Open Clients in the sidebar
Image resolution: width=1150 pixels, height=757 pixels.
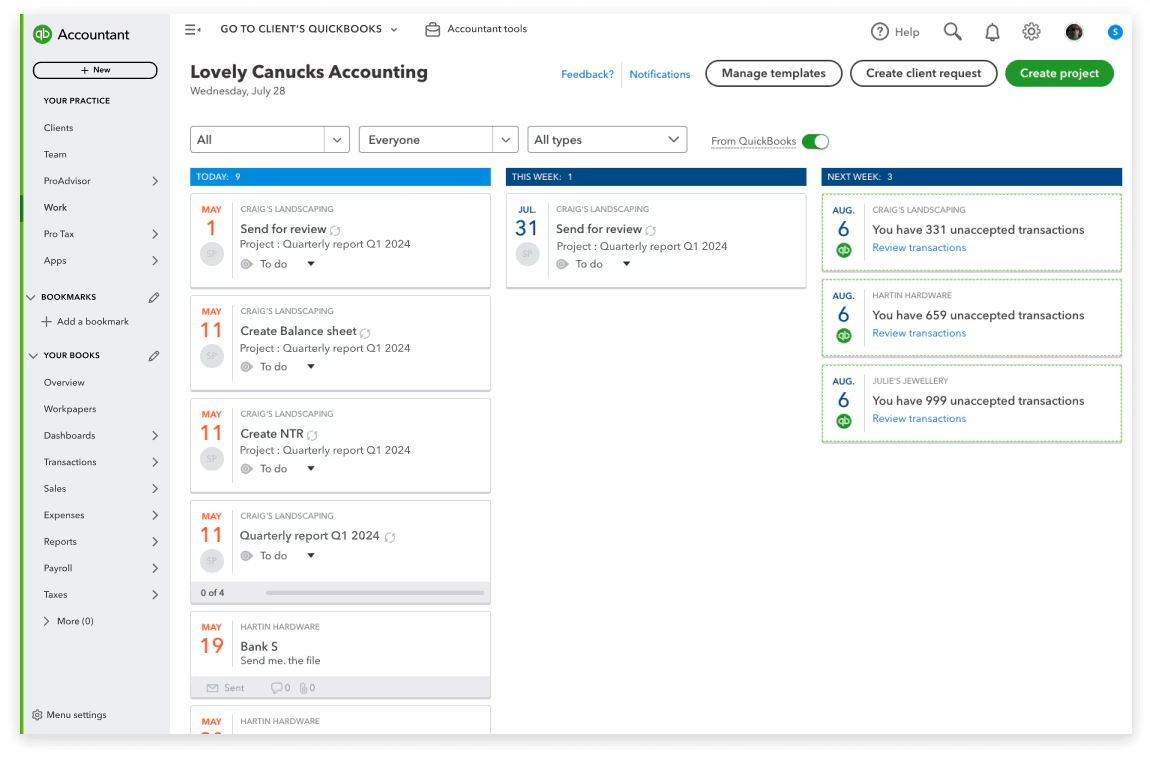58,128
